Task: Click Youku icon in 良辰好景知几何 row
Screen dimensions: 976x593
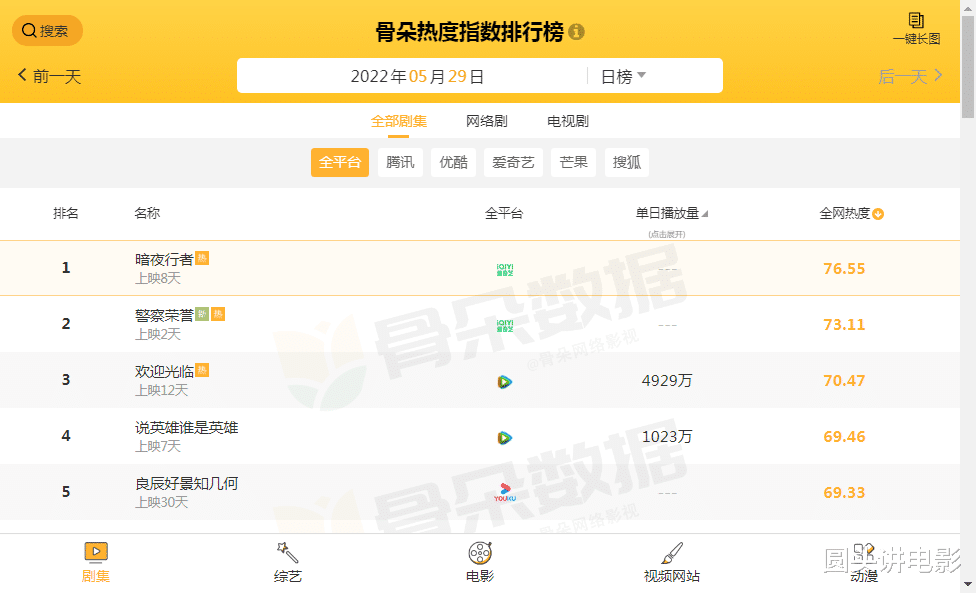Action: pos(505,492)
